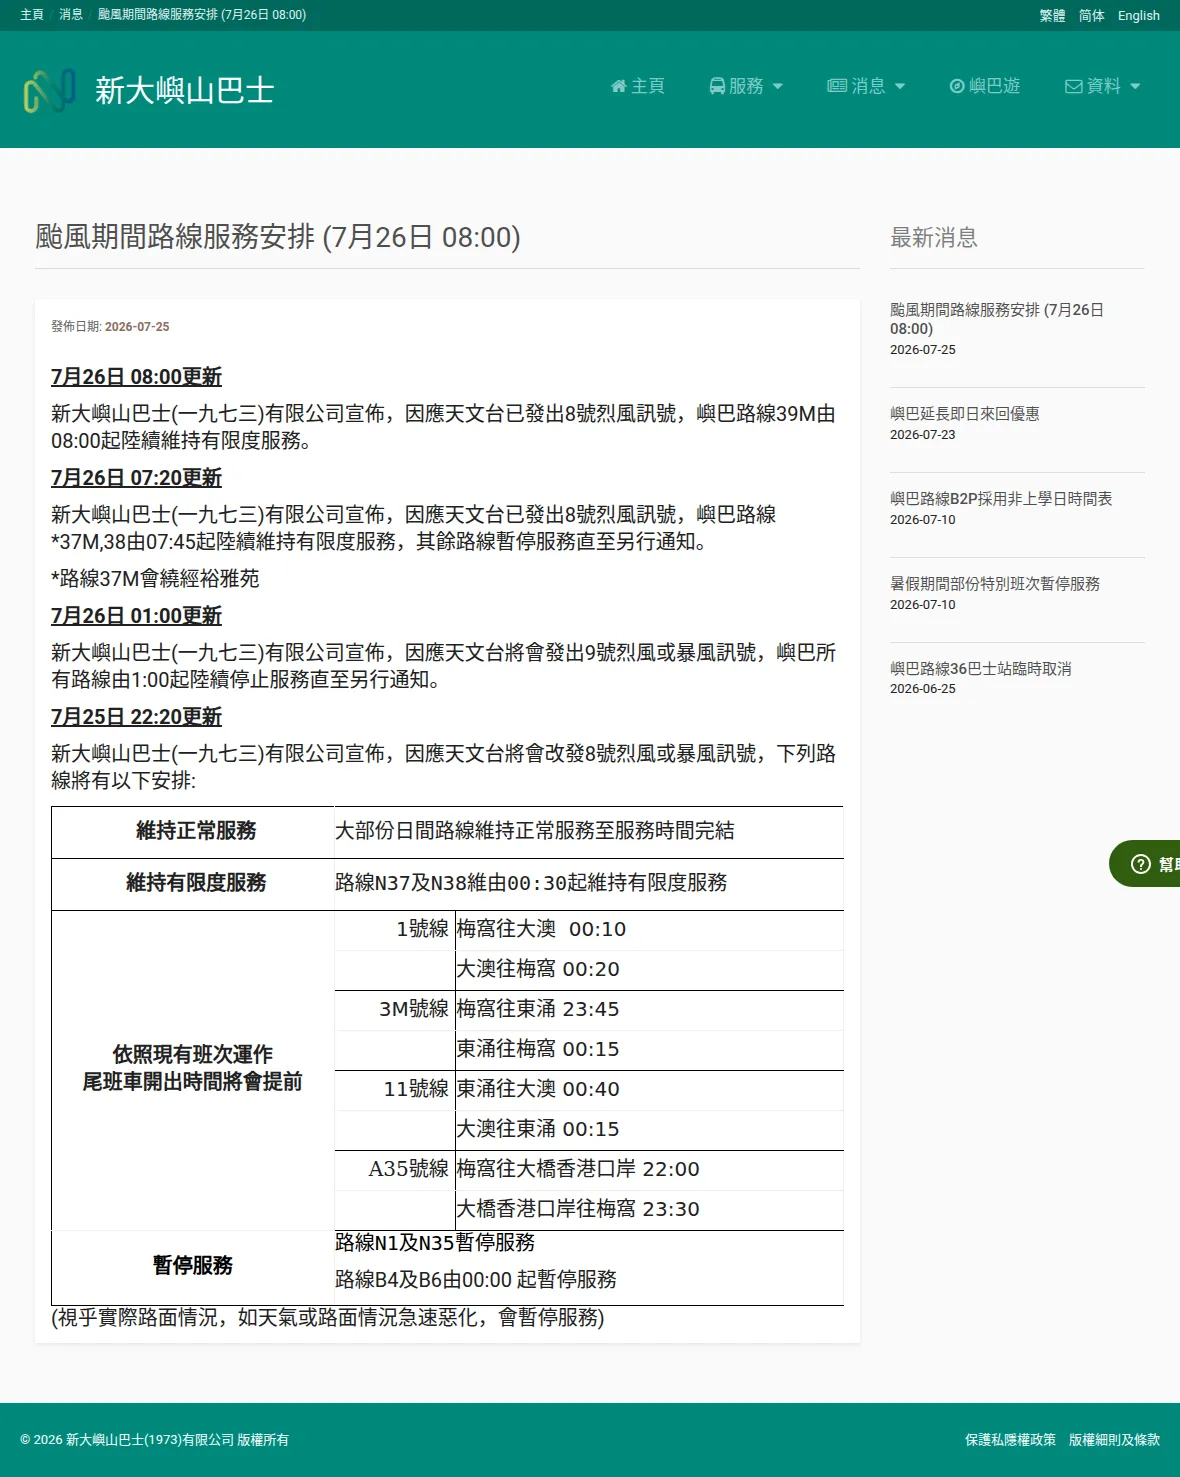1180x1477 pixels.
Task: Expand the 資料 dropdown caret
Action: (x=1135, y=86)
